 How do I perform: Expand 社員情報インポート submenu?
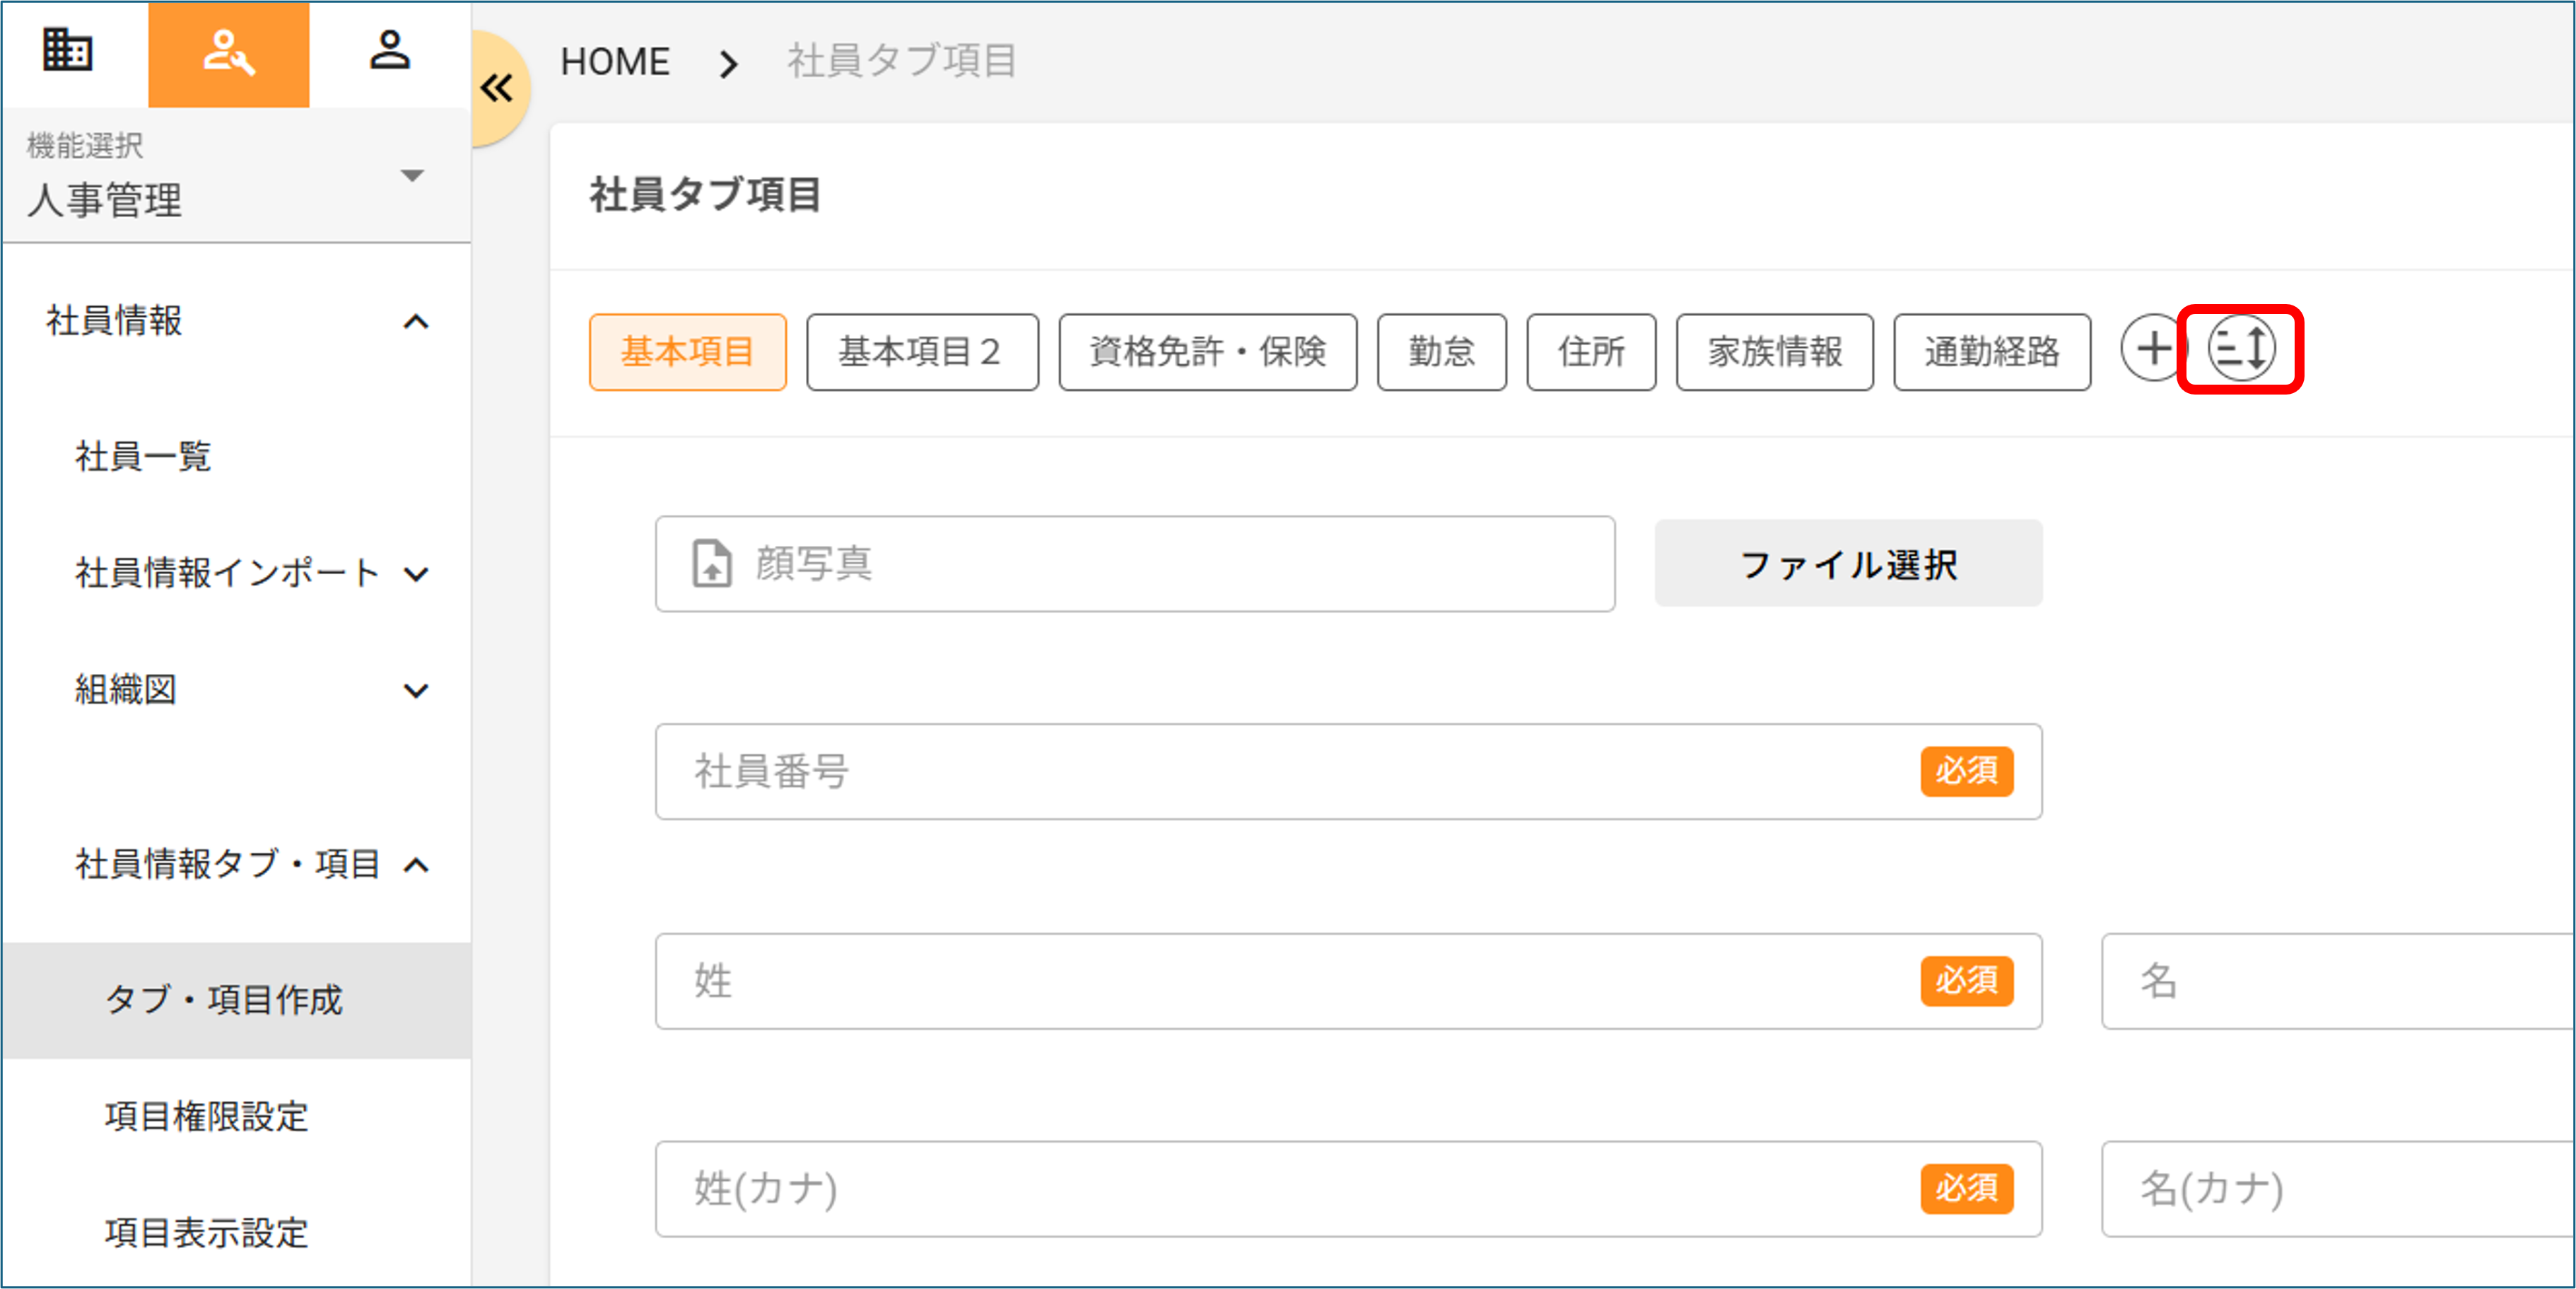(x=415, y=574)
